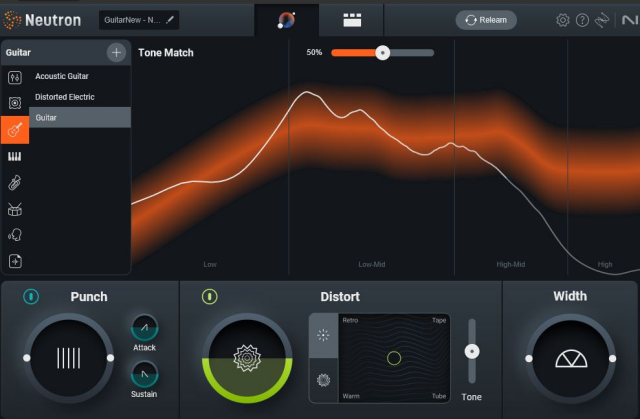
Task: Select the brass/saxophone category icon
Action: pos(15,183)
